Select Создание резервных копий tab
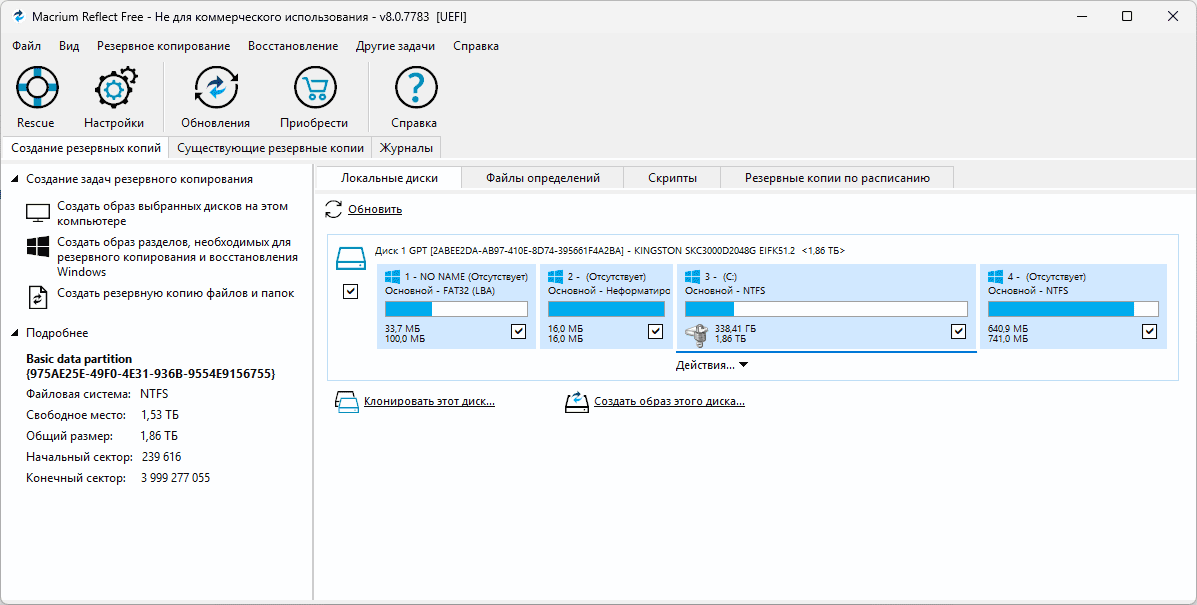 tap(86, 148)
